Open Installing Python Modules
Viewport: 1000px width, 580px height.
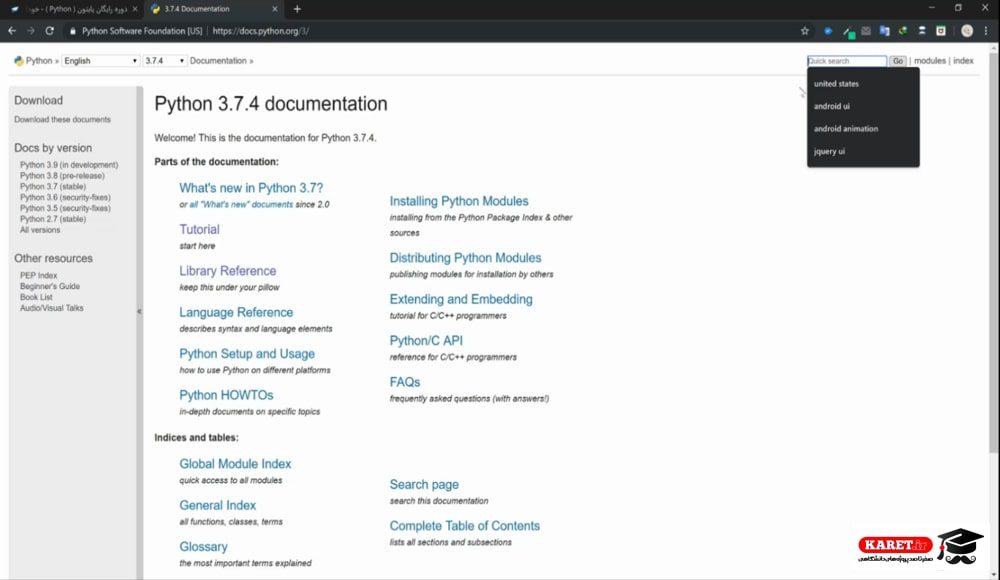(459, 201)
